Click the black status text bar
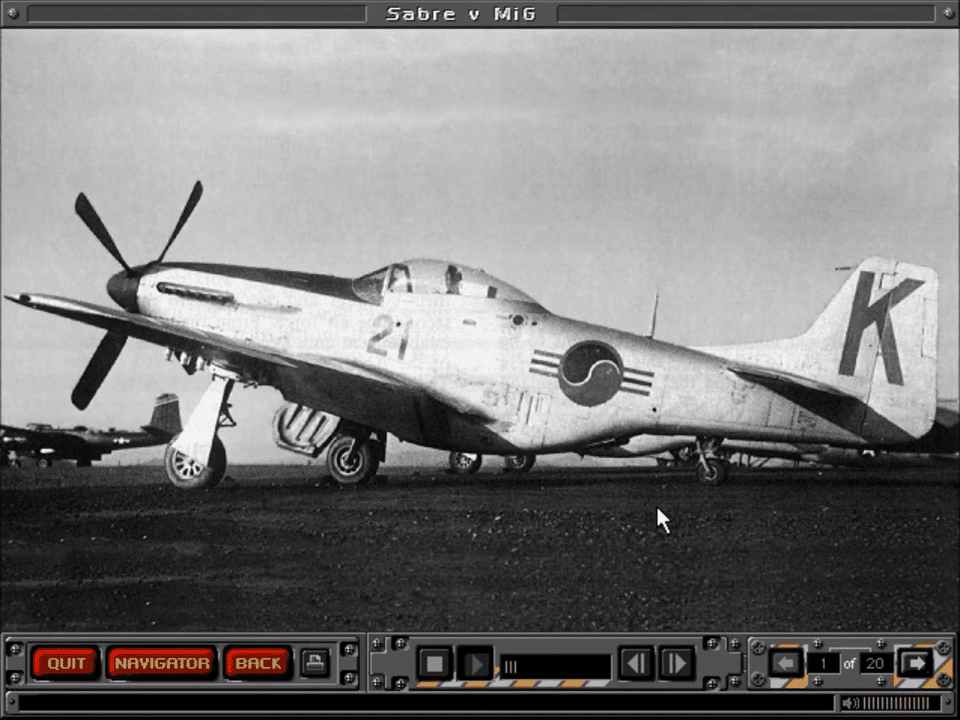 [426, 703]
